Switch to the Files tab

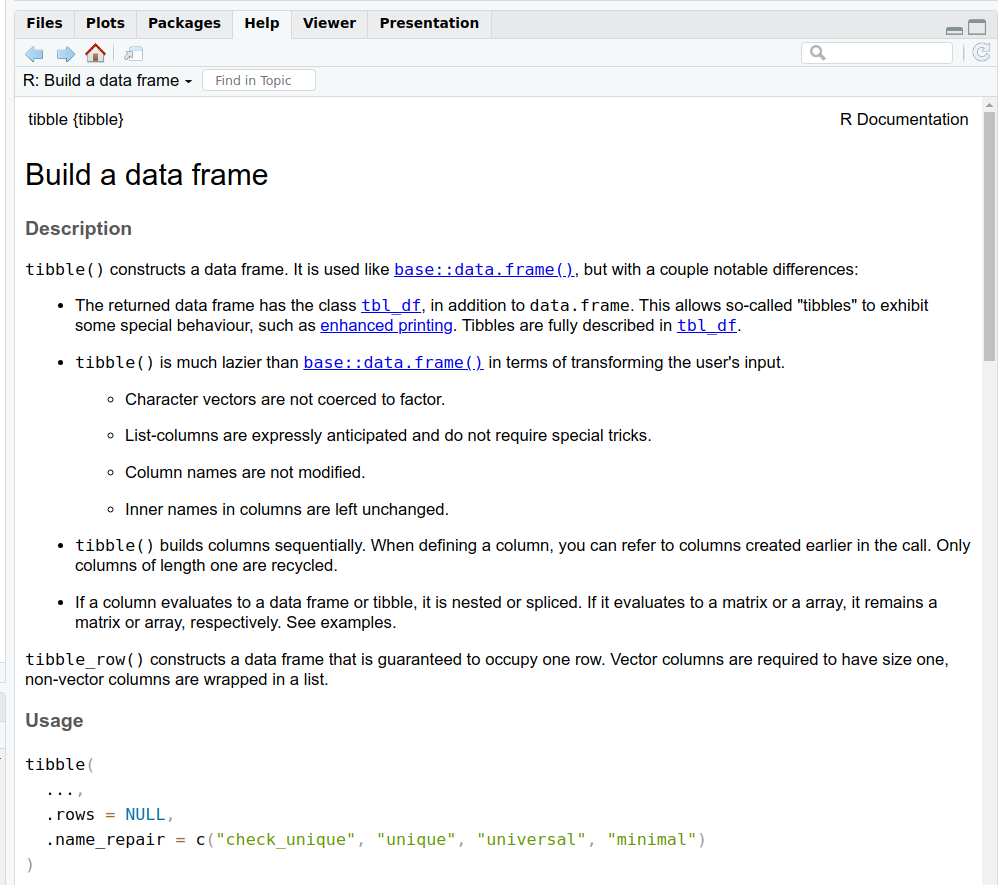click(44, 23)
